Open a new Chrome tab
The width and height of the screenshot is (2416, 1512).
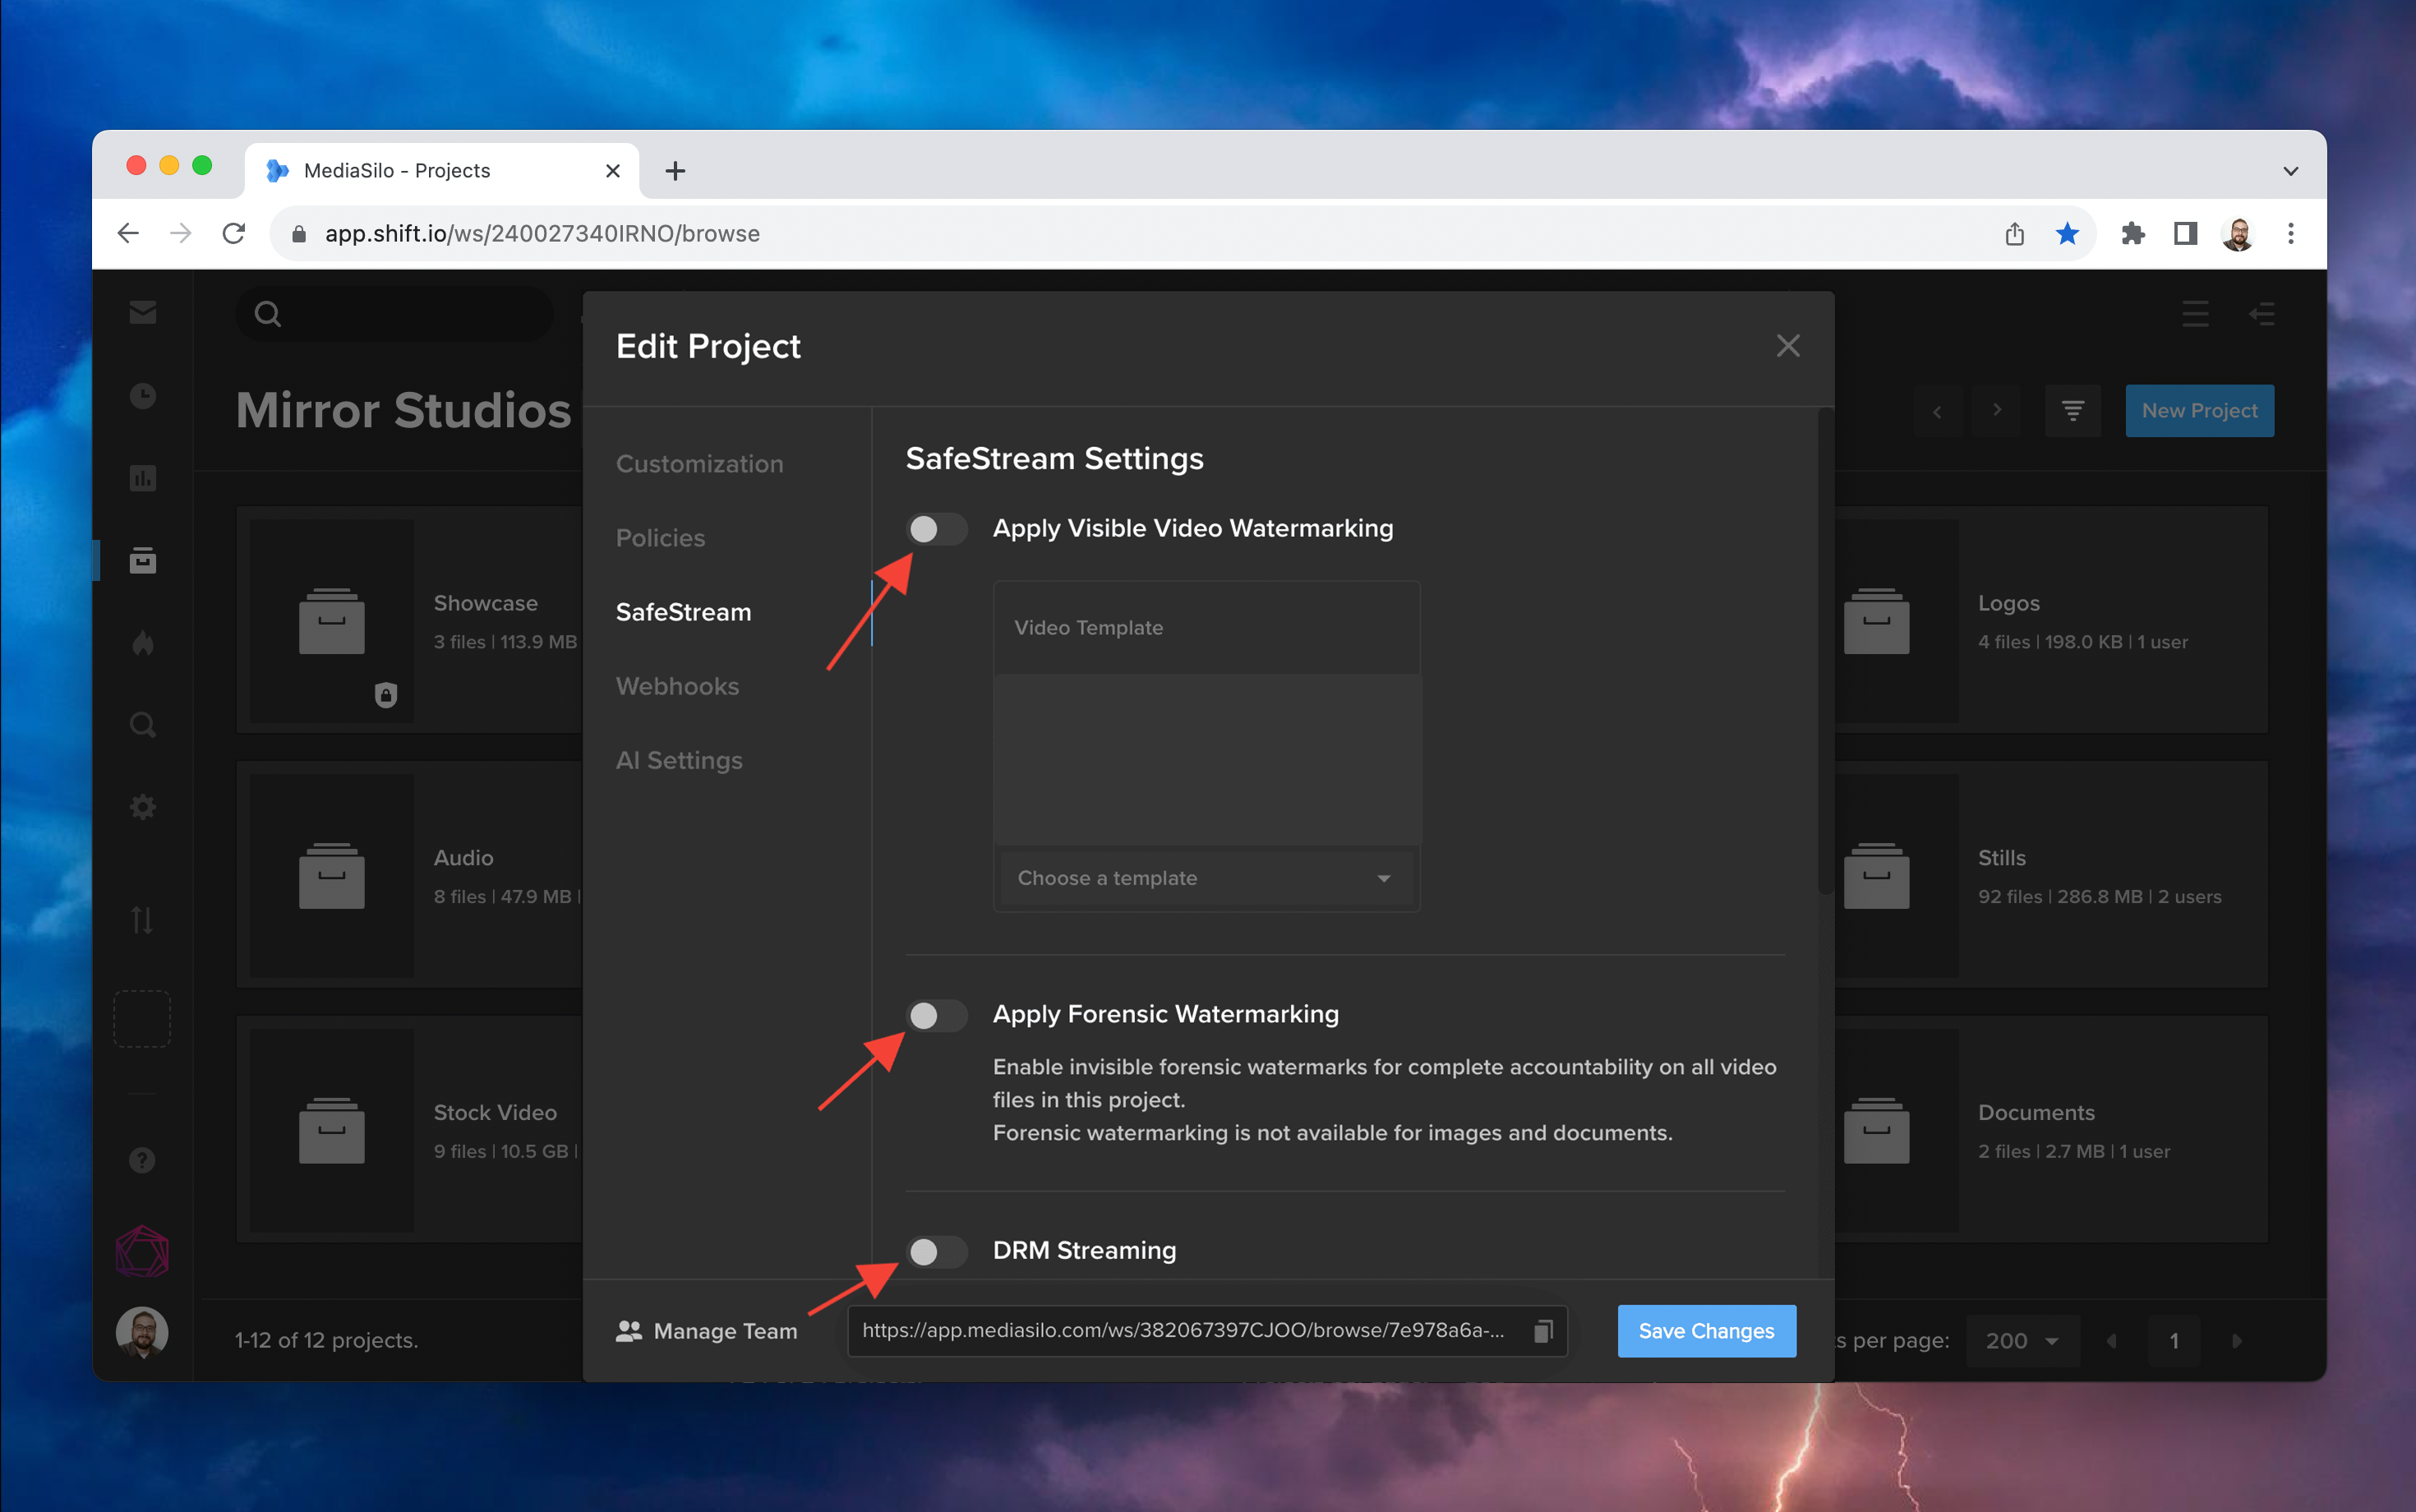[675, 171]
